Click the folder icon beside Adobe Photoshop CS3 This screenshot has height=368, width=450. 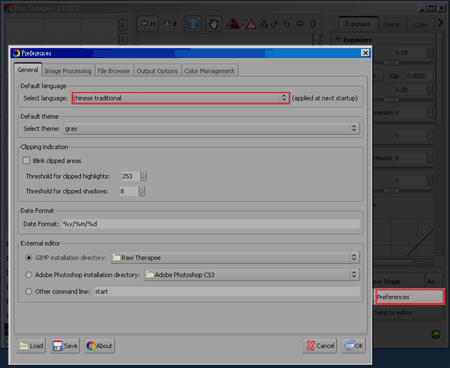[x=150, y=274]
